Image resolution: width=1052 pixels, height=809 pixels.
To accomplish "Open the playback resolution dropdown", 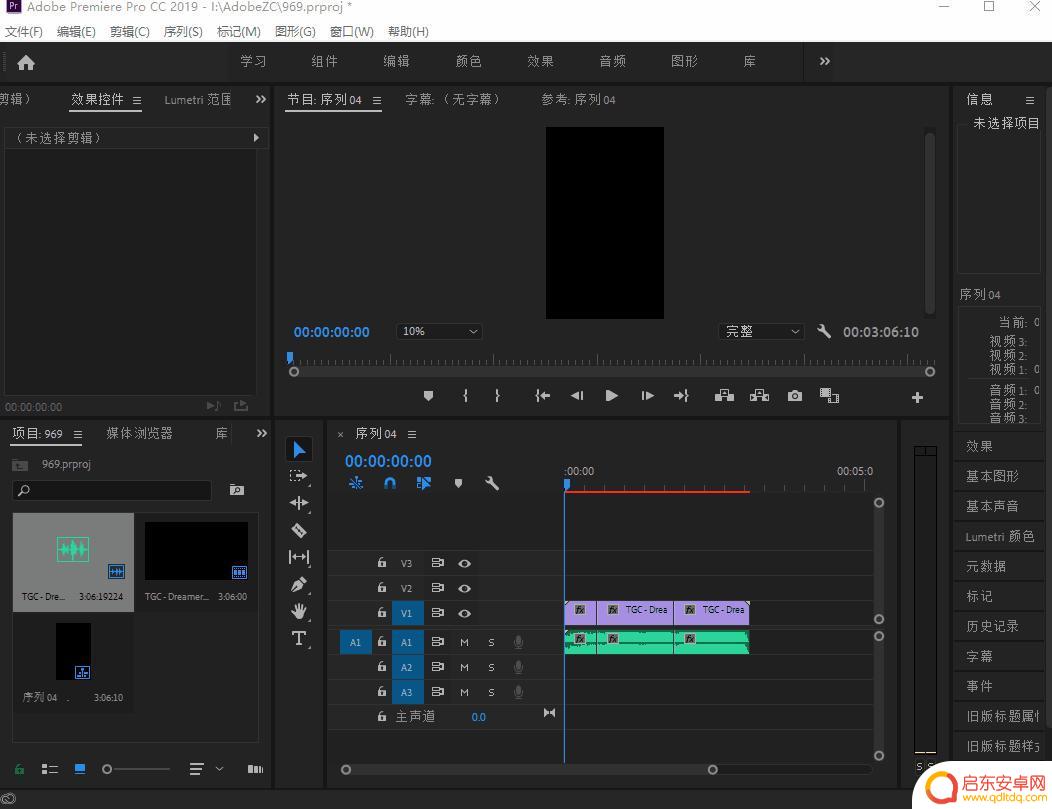I will tap(761, 331).
